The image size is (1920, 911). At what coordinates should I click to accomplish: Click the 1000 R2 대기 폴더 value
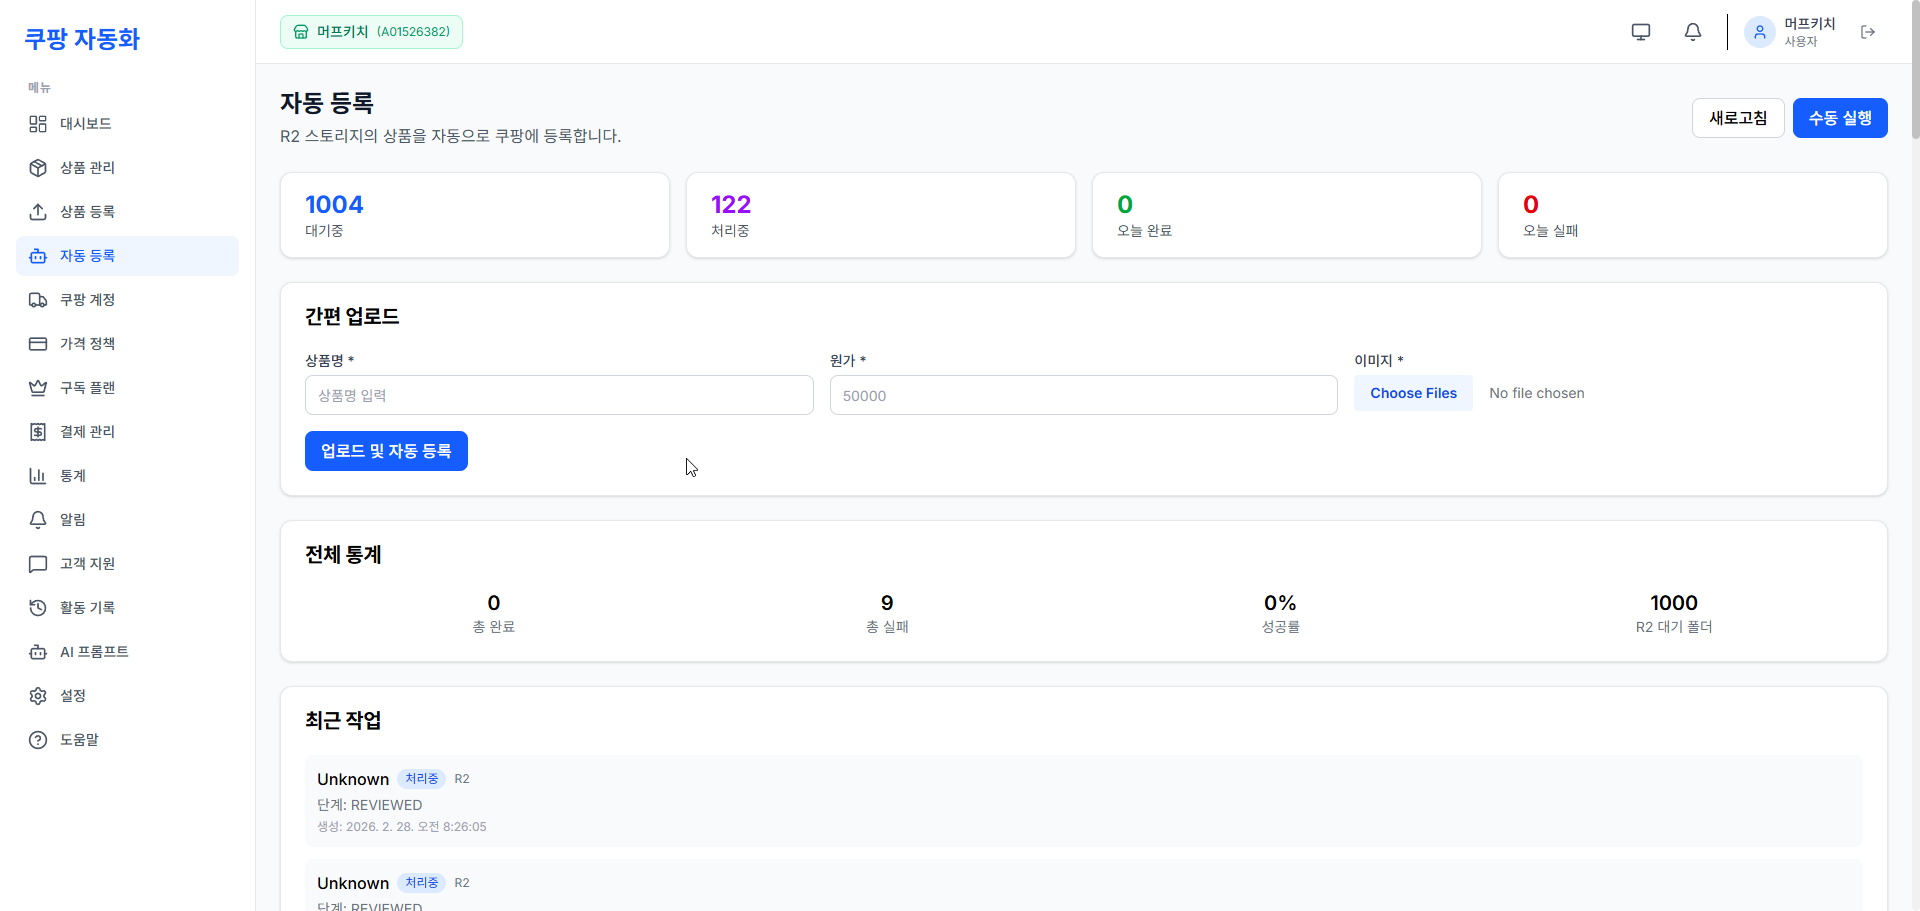[x=1674, y=603]
